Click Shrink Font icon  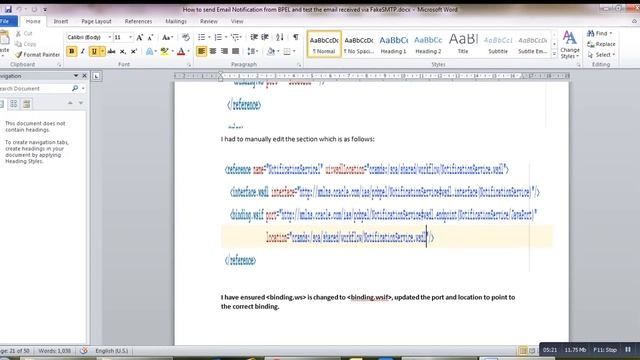(150, 38)
